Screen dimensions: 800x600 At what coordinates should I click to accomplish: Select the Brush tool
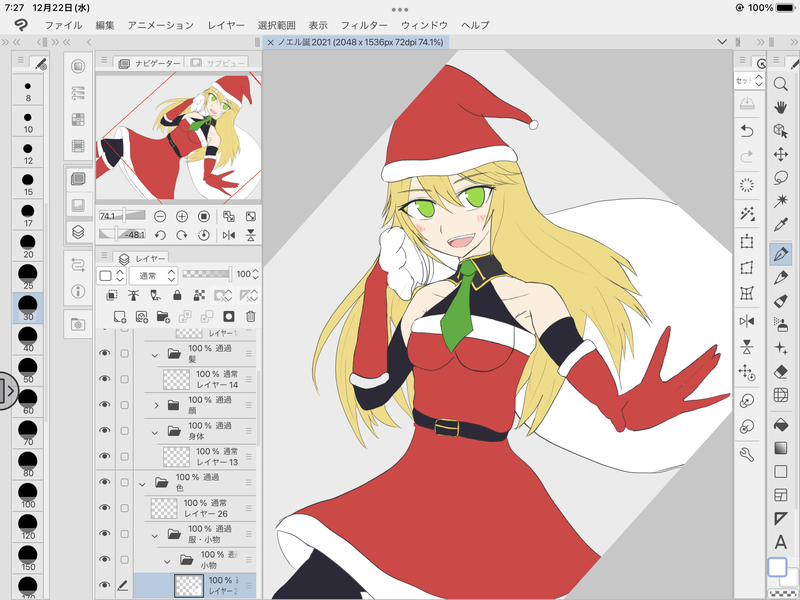(780, 301)
